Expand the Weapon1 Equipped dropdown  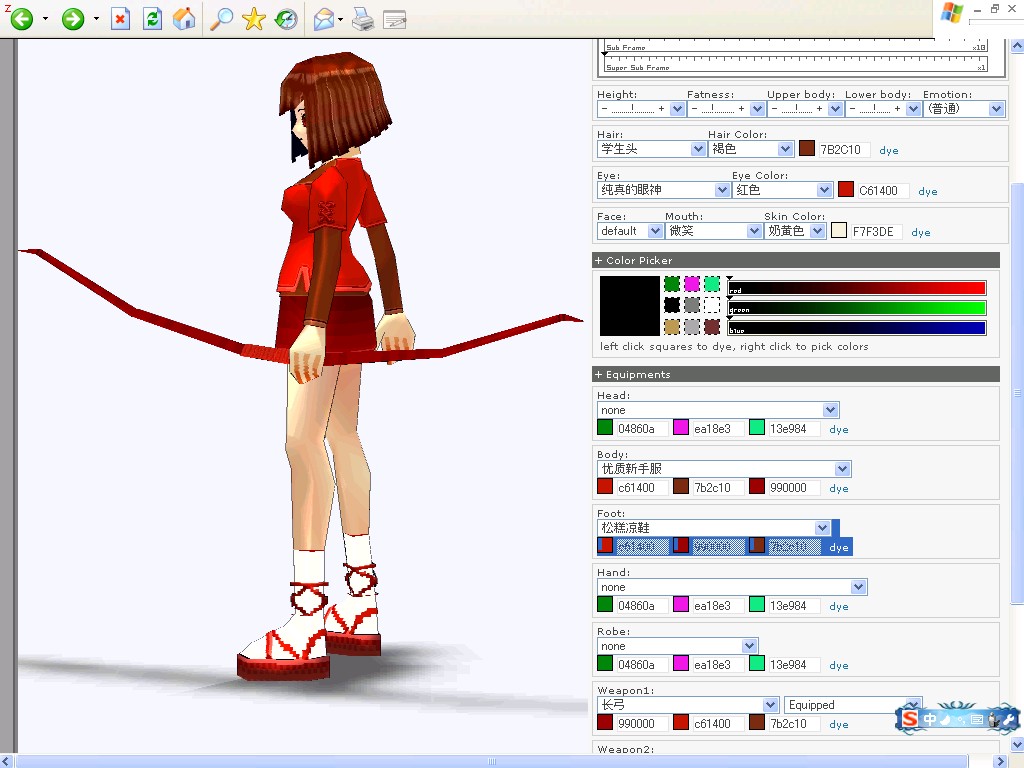click(x=853, y=705)
